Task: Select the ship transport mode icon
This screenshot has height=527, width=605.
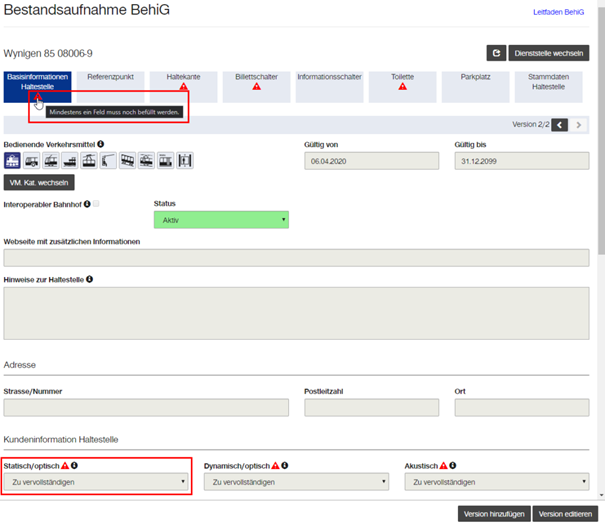Action: pos(70,160)
